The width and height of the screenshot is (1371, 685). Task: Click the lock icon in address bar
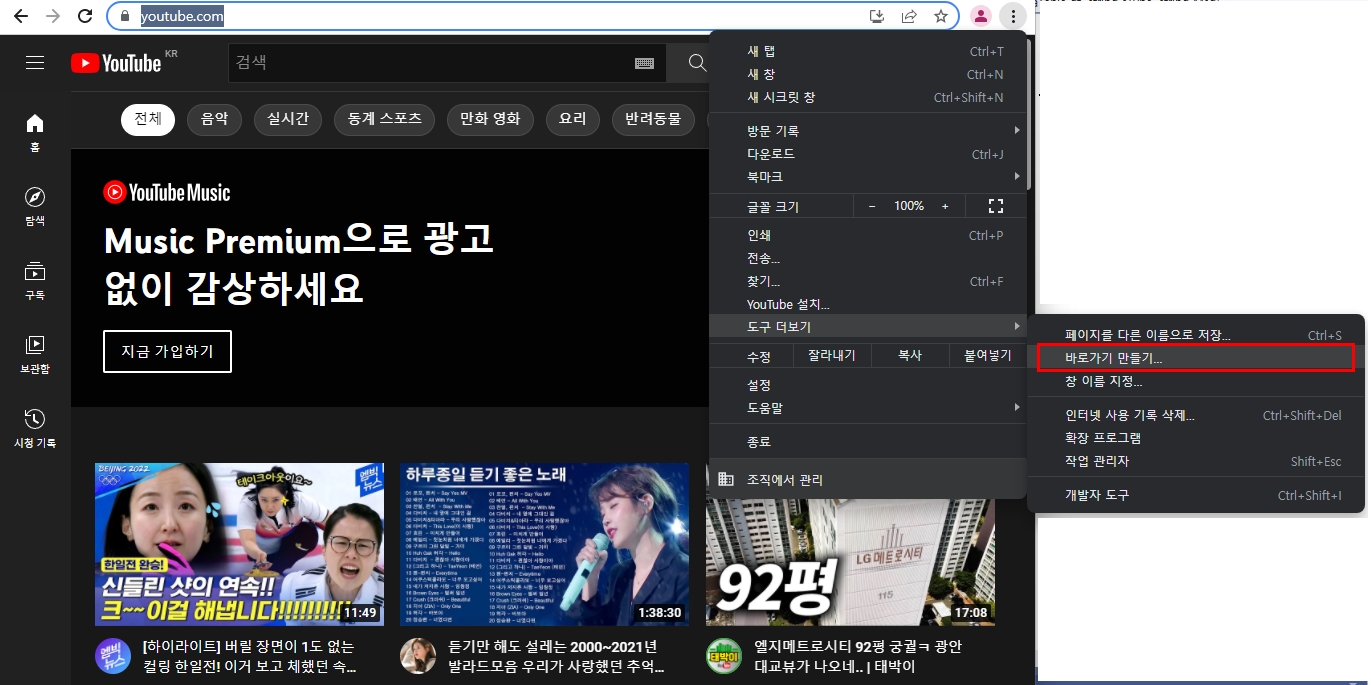pyautogui.click(x=126, y=16)
